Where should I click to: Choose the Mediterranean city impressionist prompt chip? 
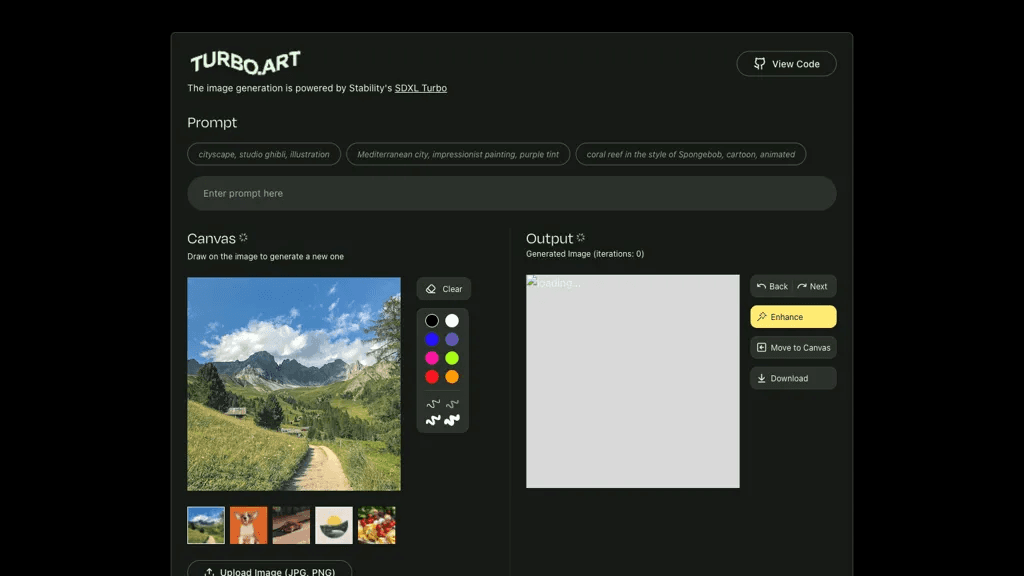click(458, 154)
